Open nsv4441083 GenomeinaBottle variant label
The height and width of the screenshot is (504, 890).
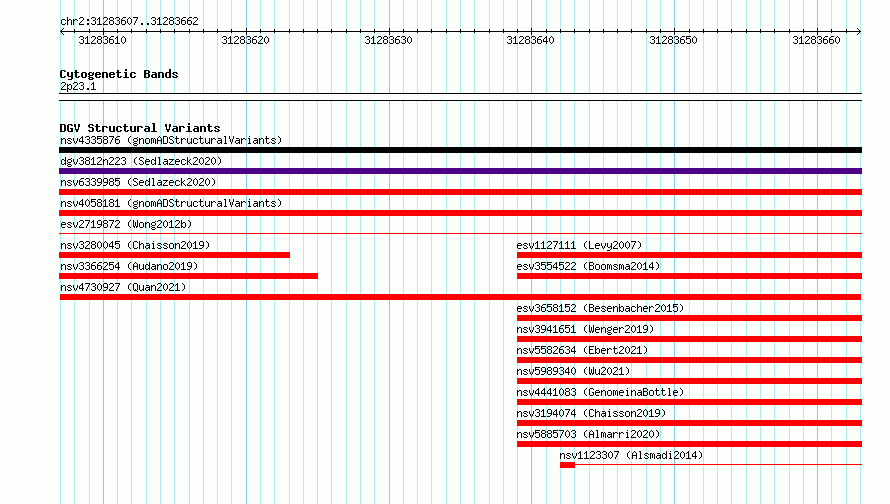tap(600, 392)
